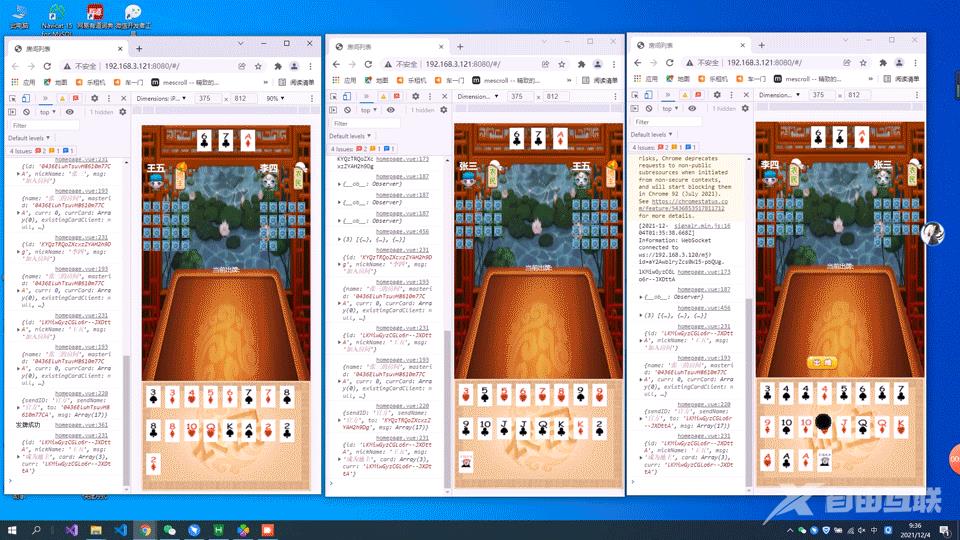
Task: Bookmark the page with star icon in right window
Action: (863, 62)
